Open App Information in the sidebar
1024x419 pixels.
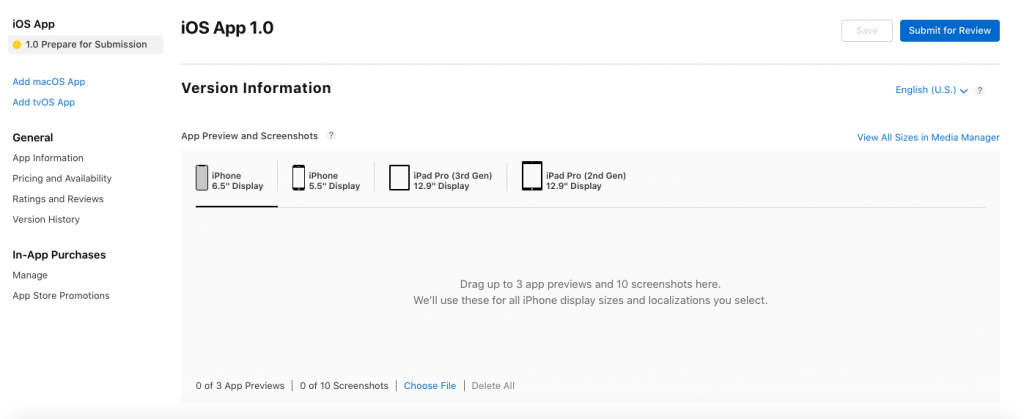click(48, 158)
